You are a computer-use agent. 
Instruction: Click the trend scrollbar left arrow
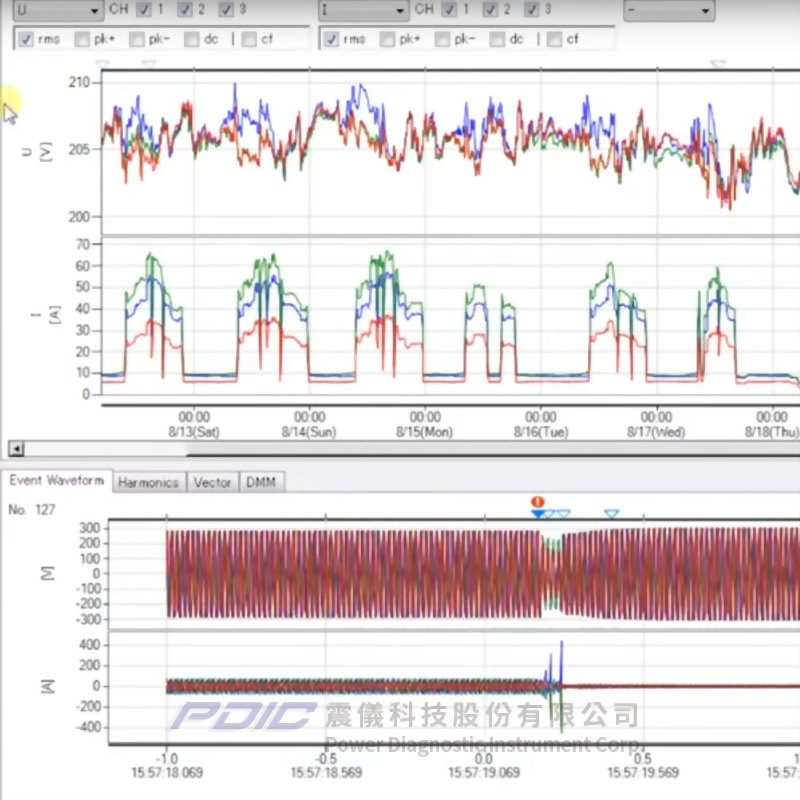pyautogui.click(x=15, y=449)
